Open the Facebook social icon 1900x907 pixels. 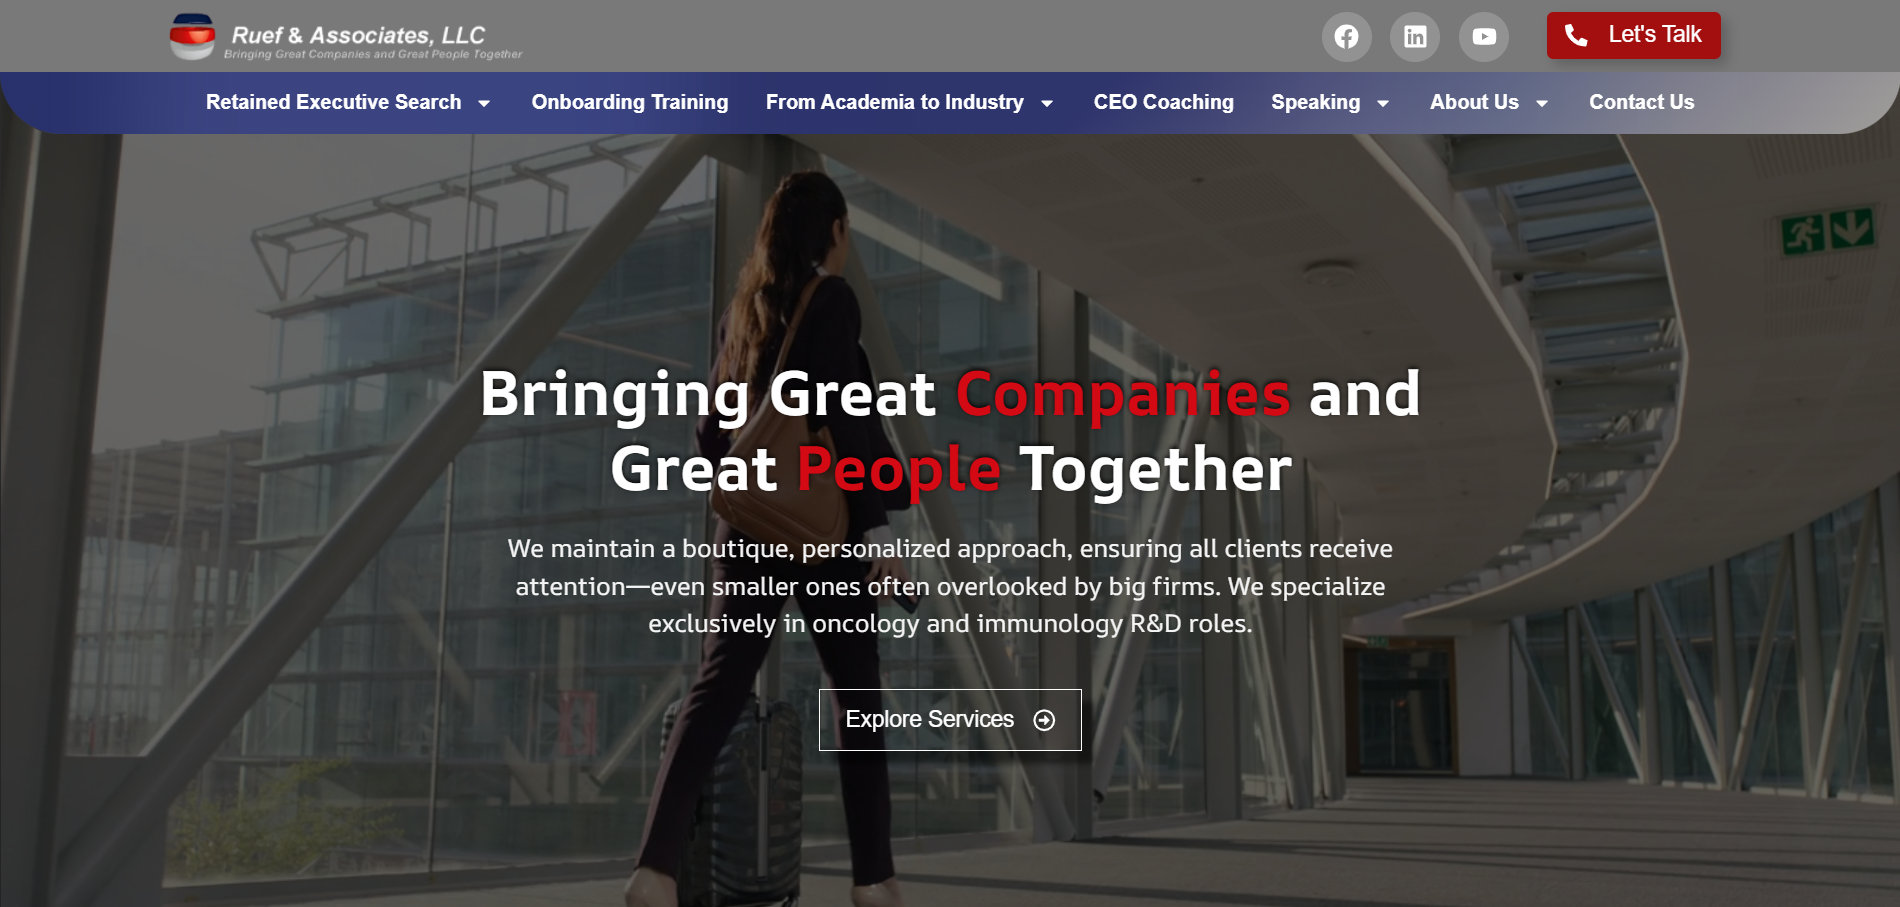(x=1346, y=37)
